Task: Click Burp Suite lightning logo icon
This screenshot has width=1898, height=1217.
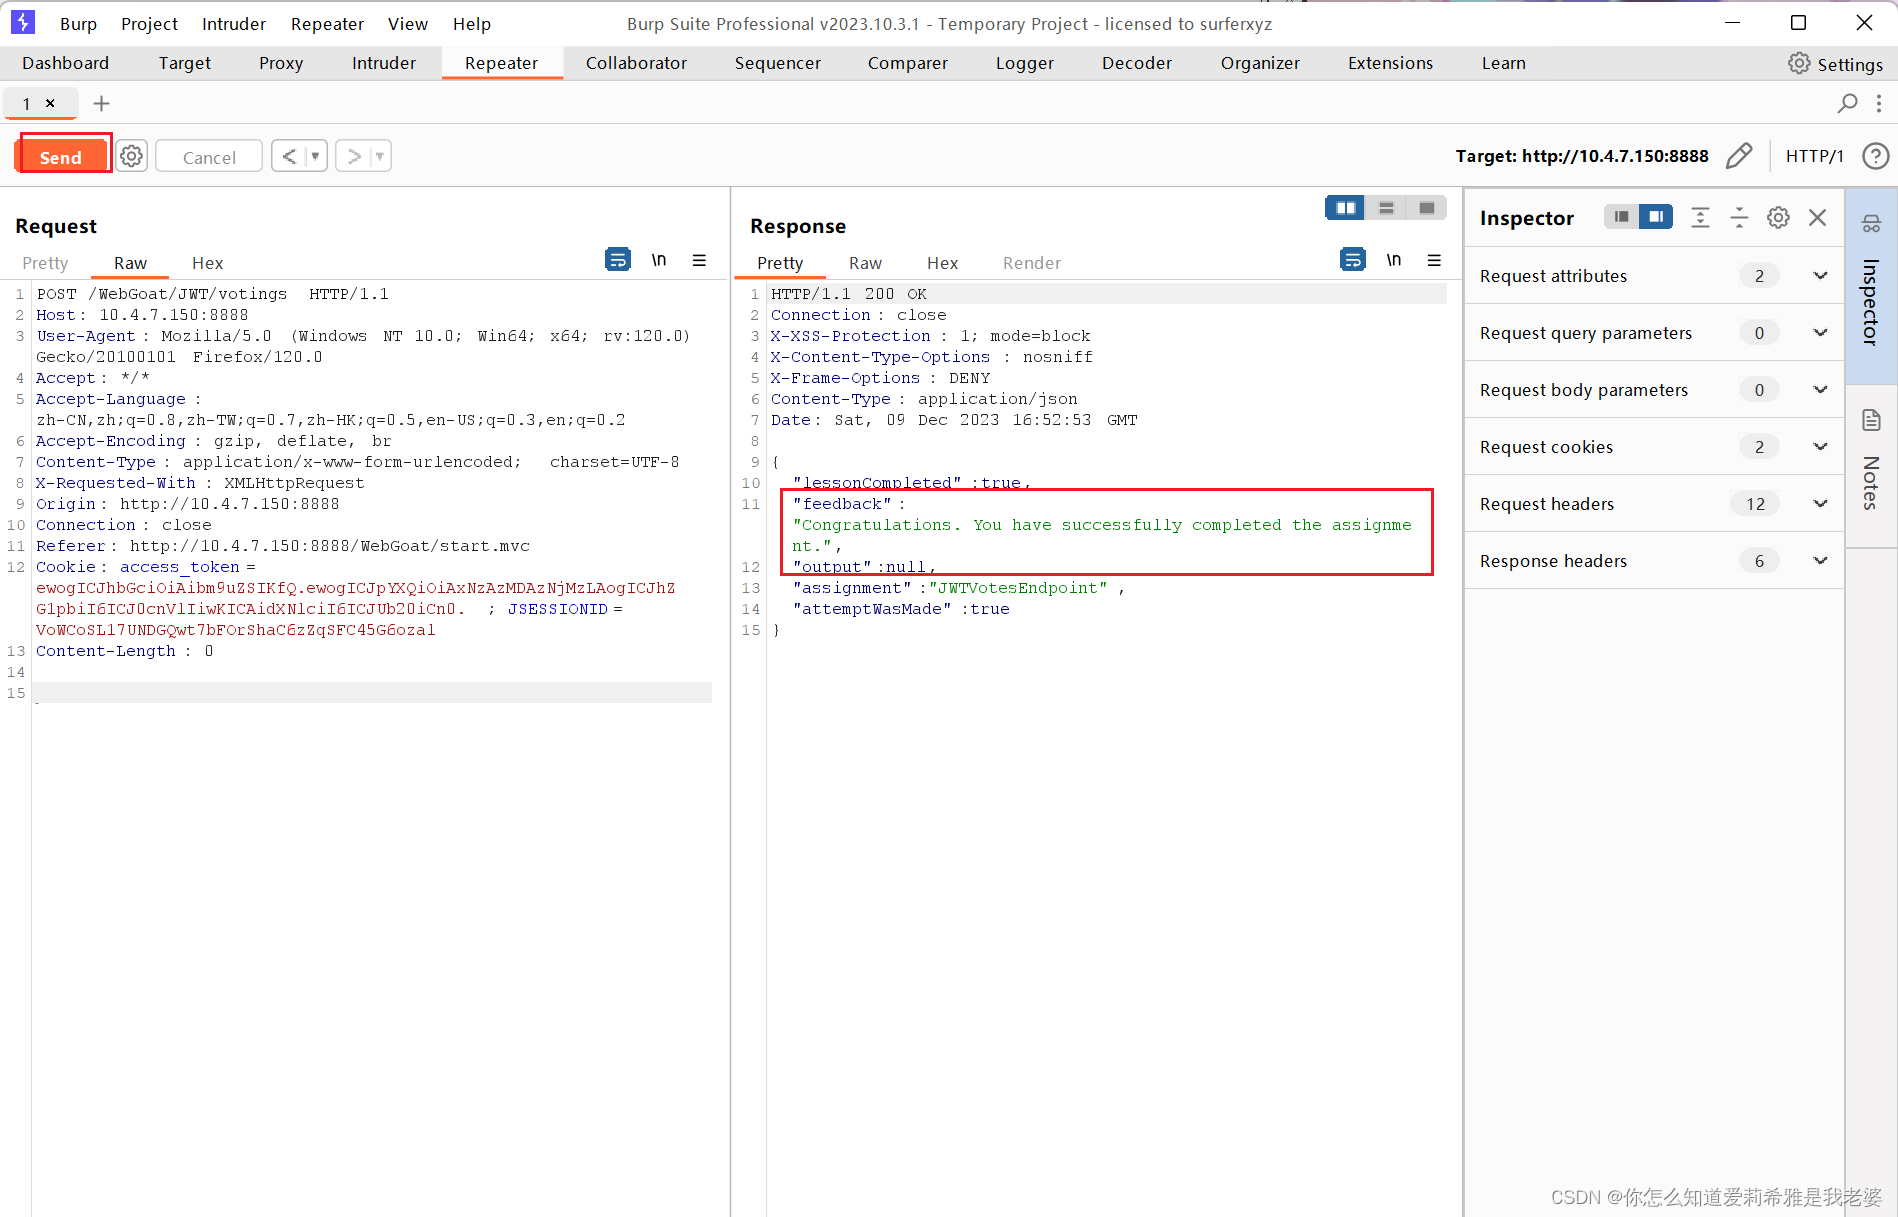Action: coord(22,22)
